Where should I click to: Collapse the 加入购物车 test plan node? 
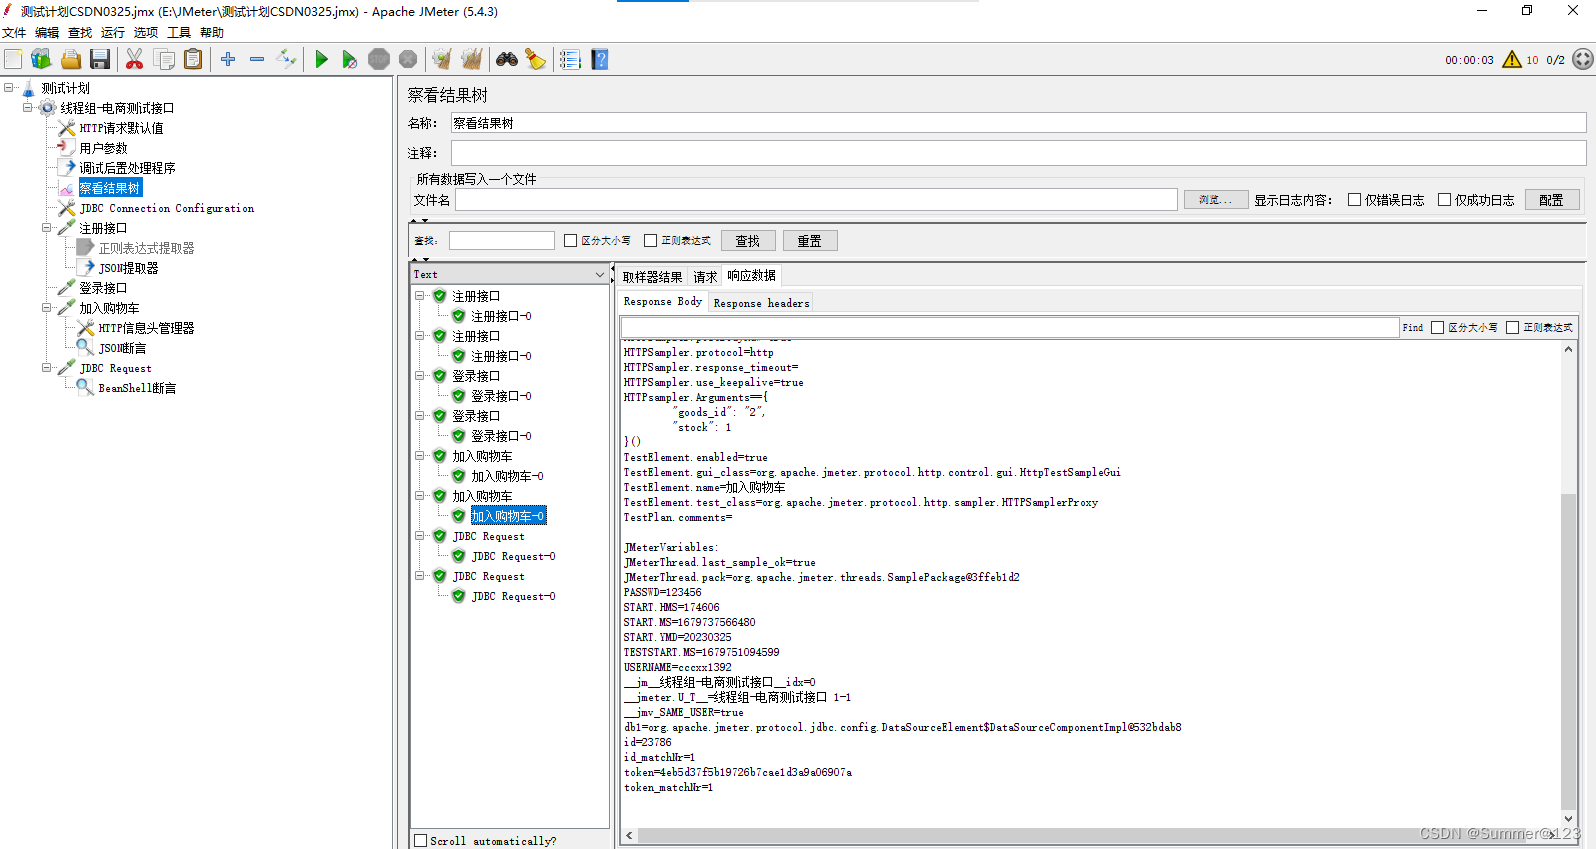click(x=46, y=308)
